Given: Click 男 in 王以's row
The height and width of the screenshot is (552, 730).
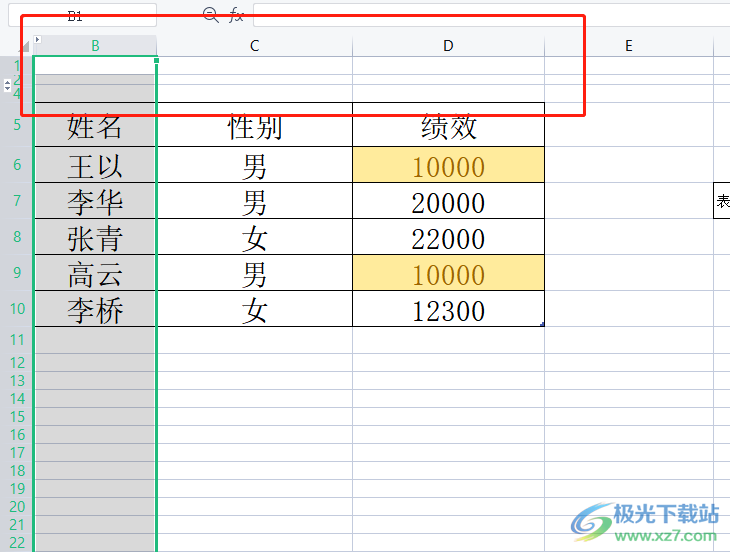Looking at the screenshot, I should coord(255,165).
